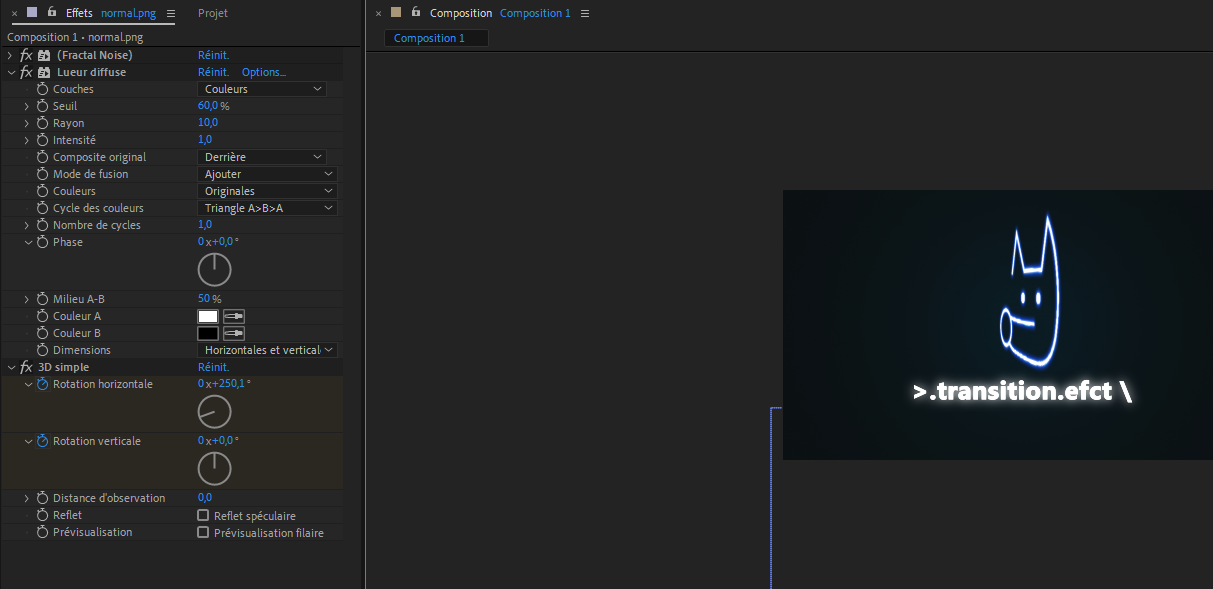
Task: Click Réinit. to reset 3D simple
Action: (x=213, y=367)
